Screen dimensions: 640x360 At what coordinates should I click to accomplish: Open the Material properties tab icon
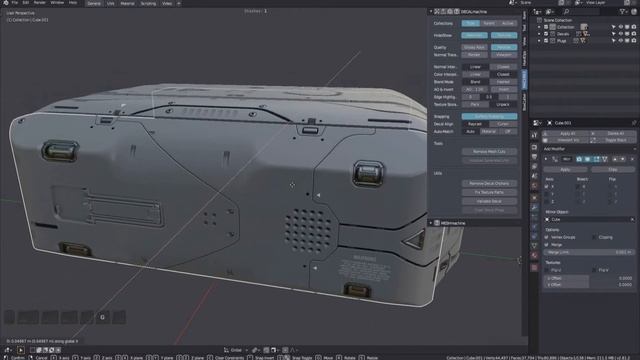click(x=534, y=256)
